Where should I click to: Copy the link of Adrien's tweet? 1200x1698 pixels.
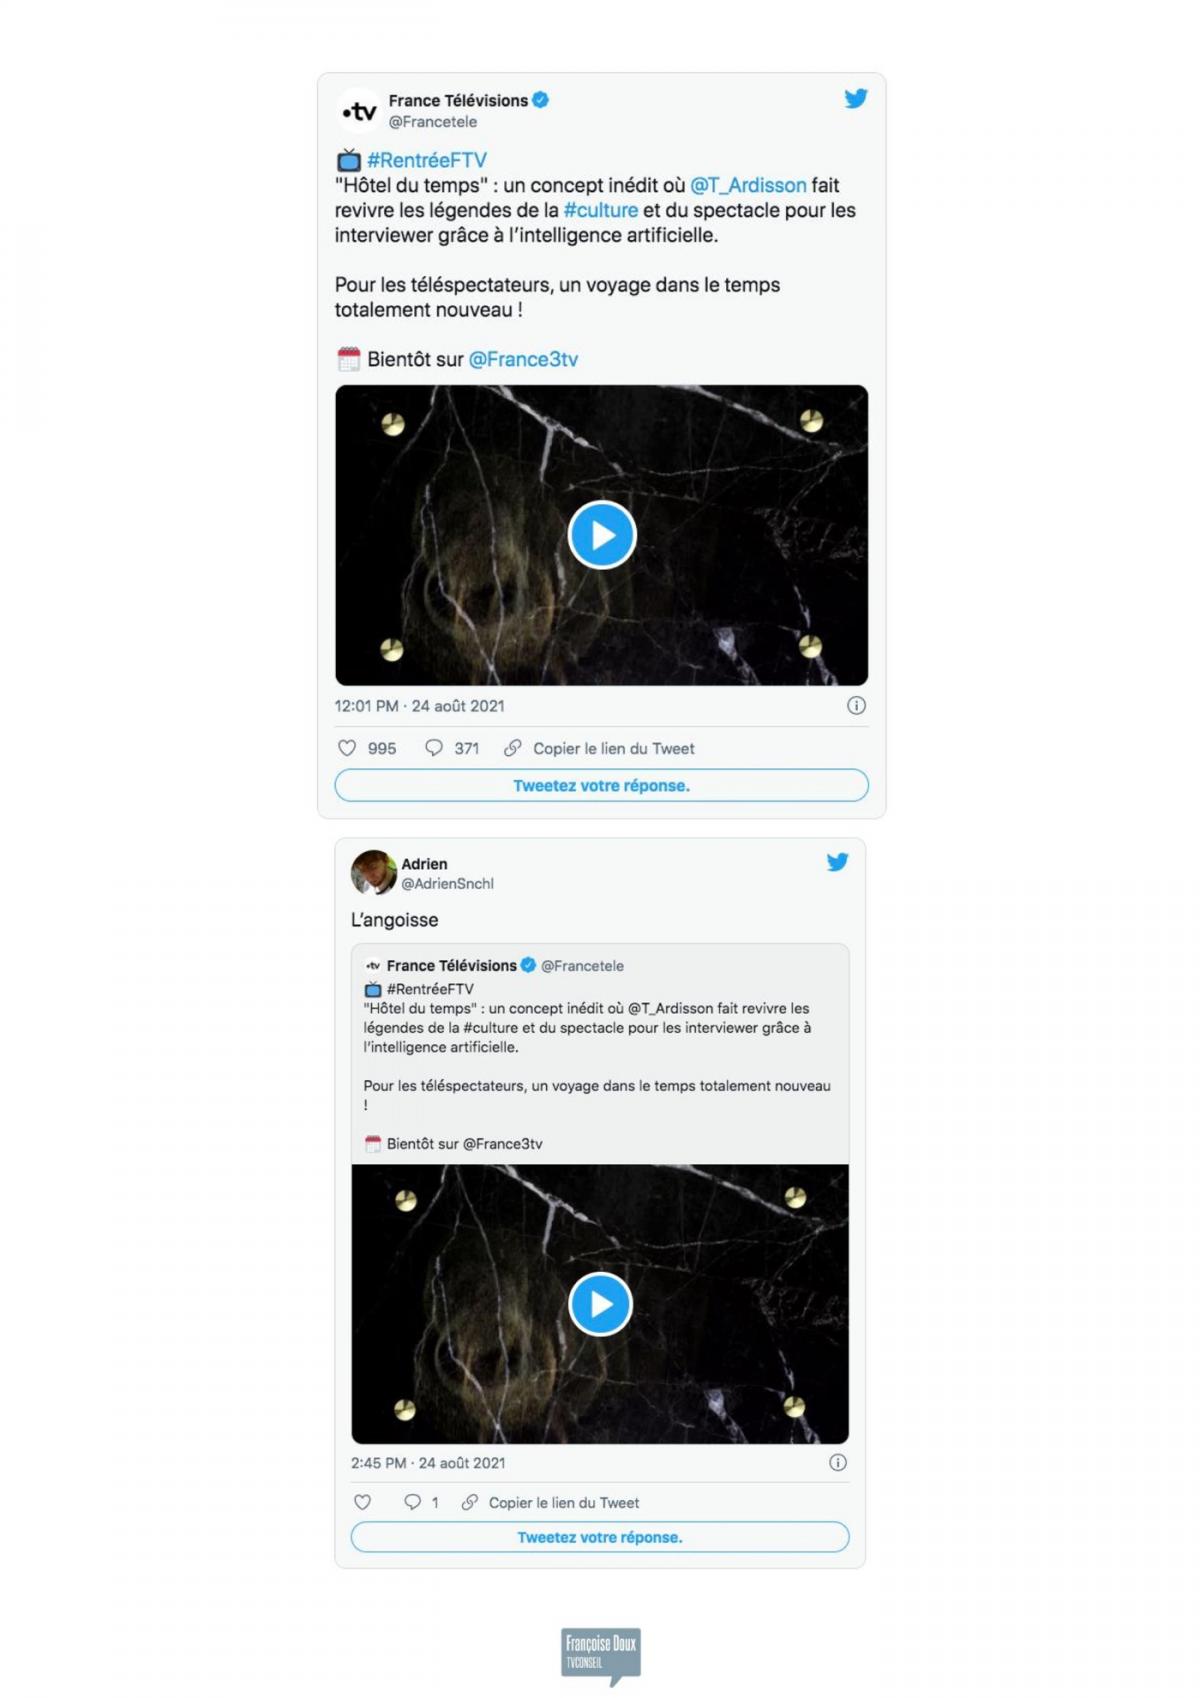coord(563,1502)
